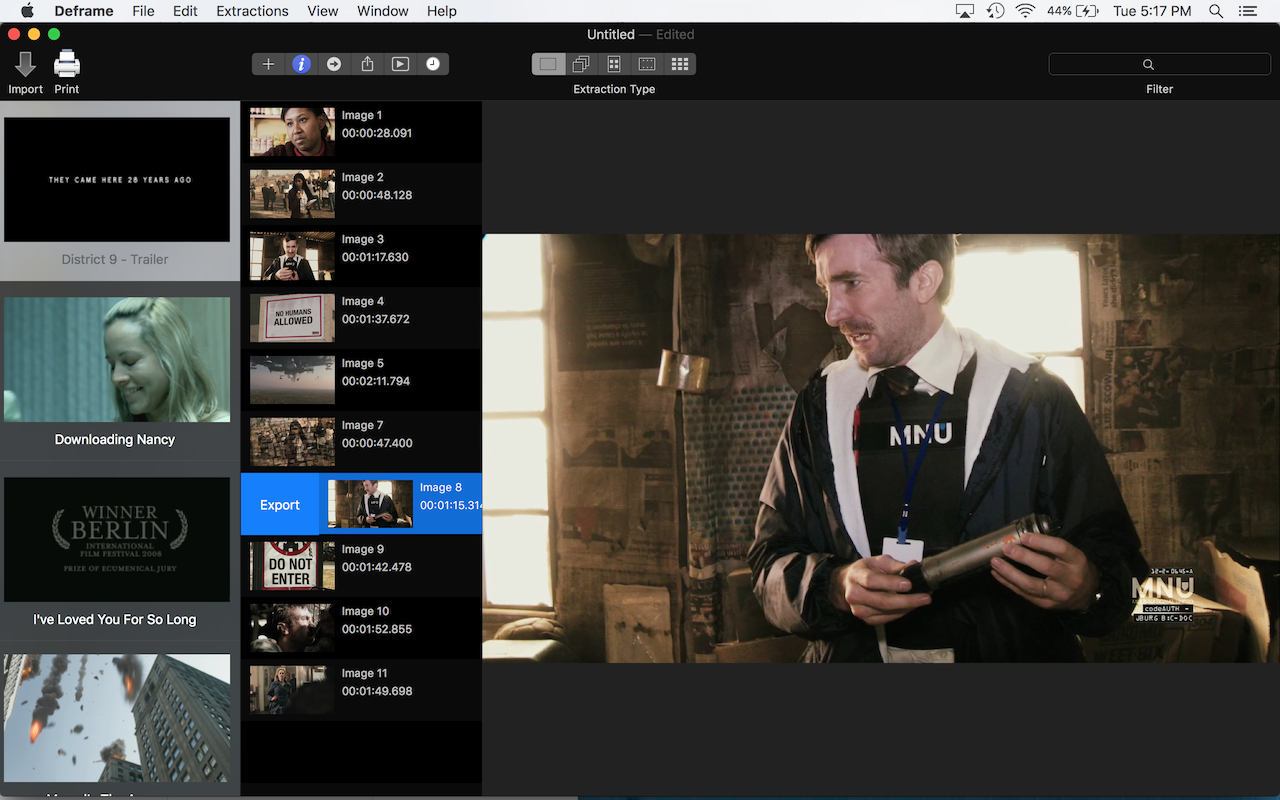Select Image 1 at 00:00:28.091
1280x800 pixels.
[361, 132]
